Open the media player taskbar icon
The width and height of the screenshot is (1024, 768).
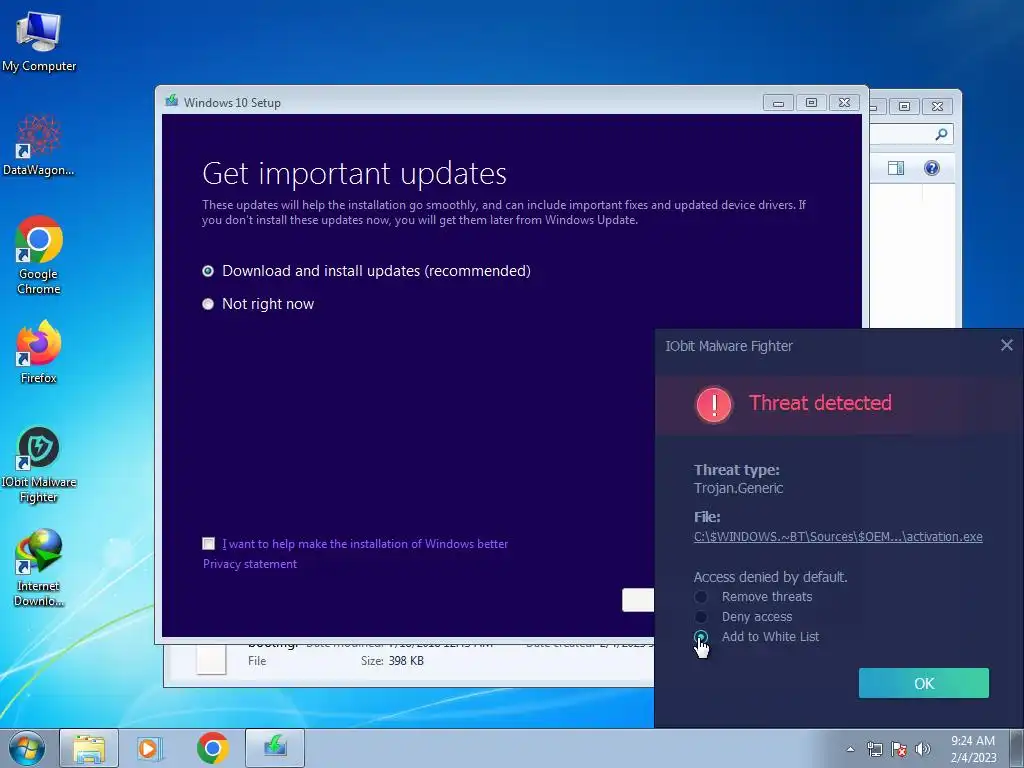coord(150,748)
